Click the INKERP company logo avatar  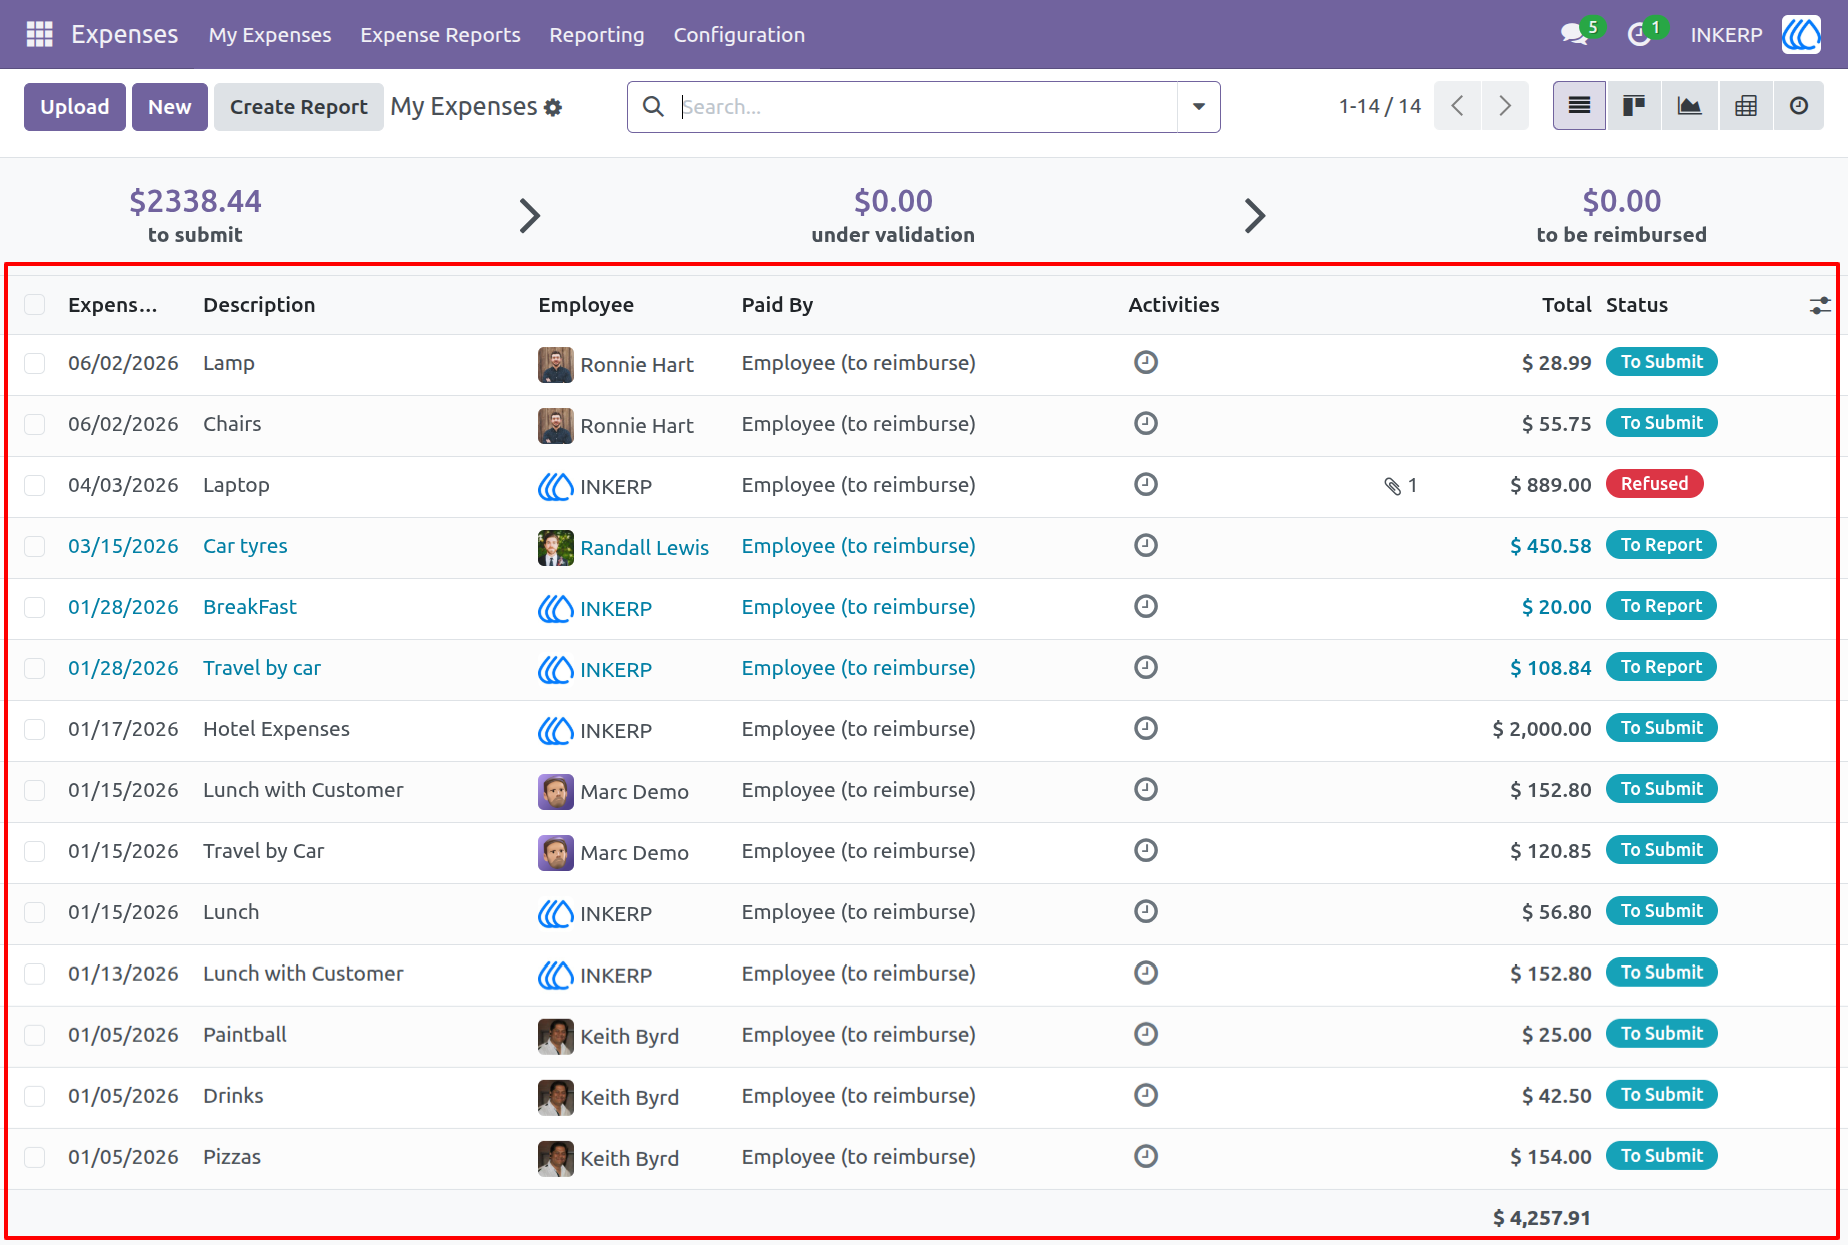[1801, 34]
